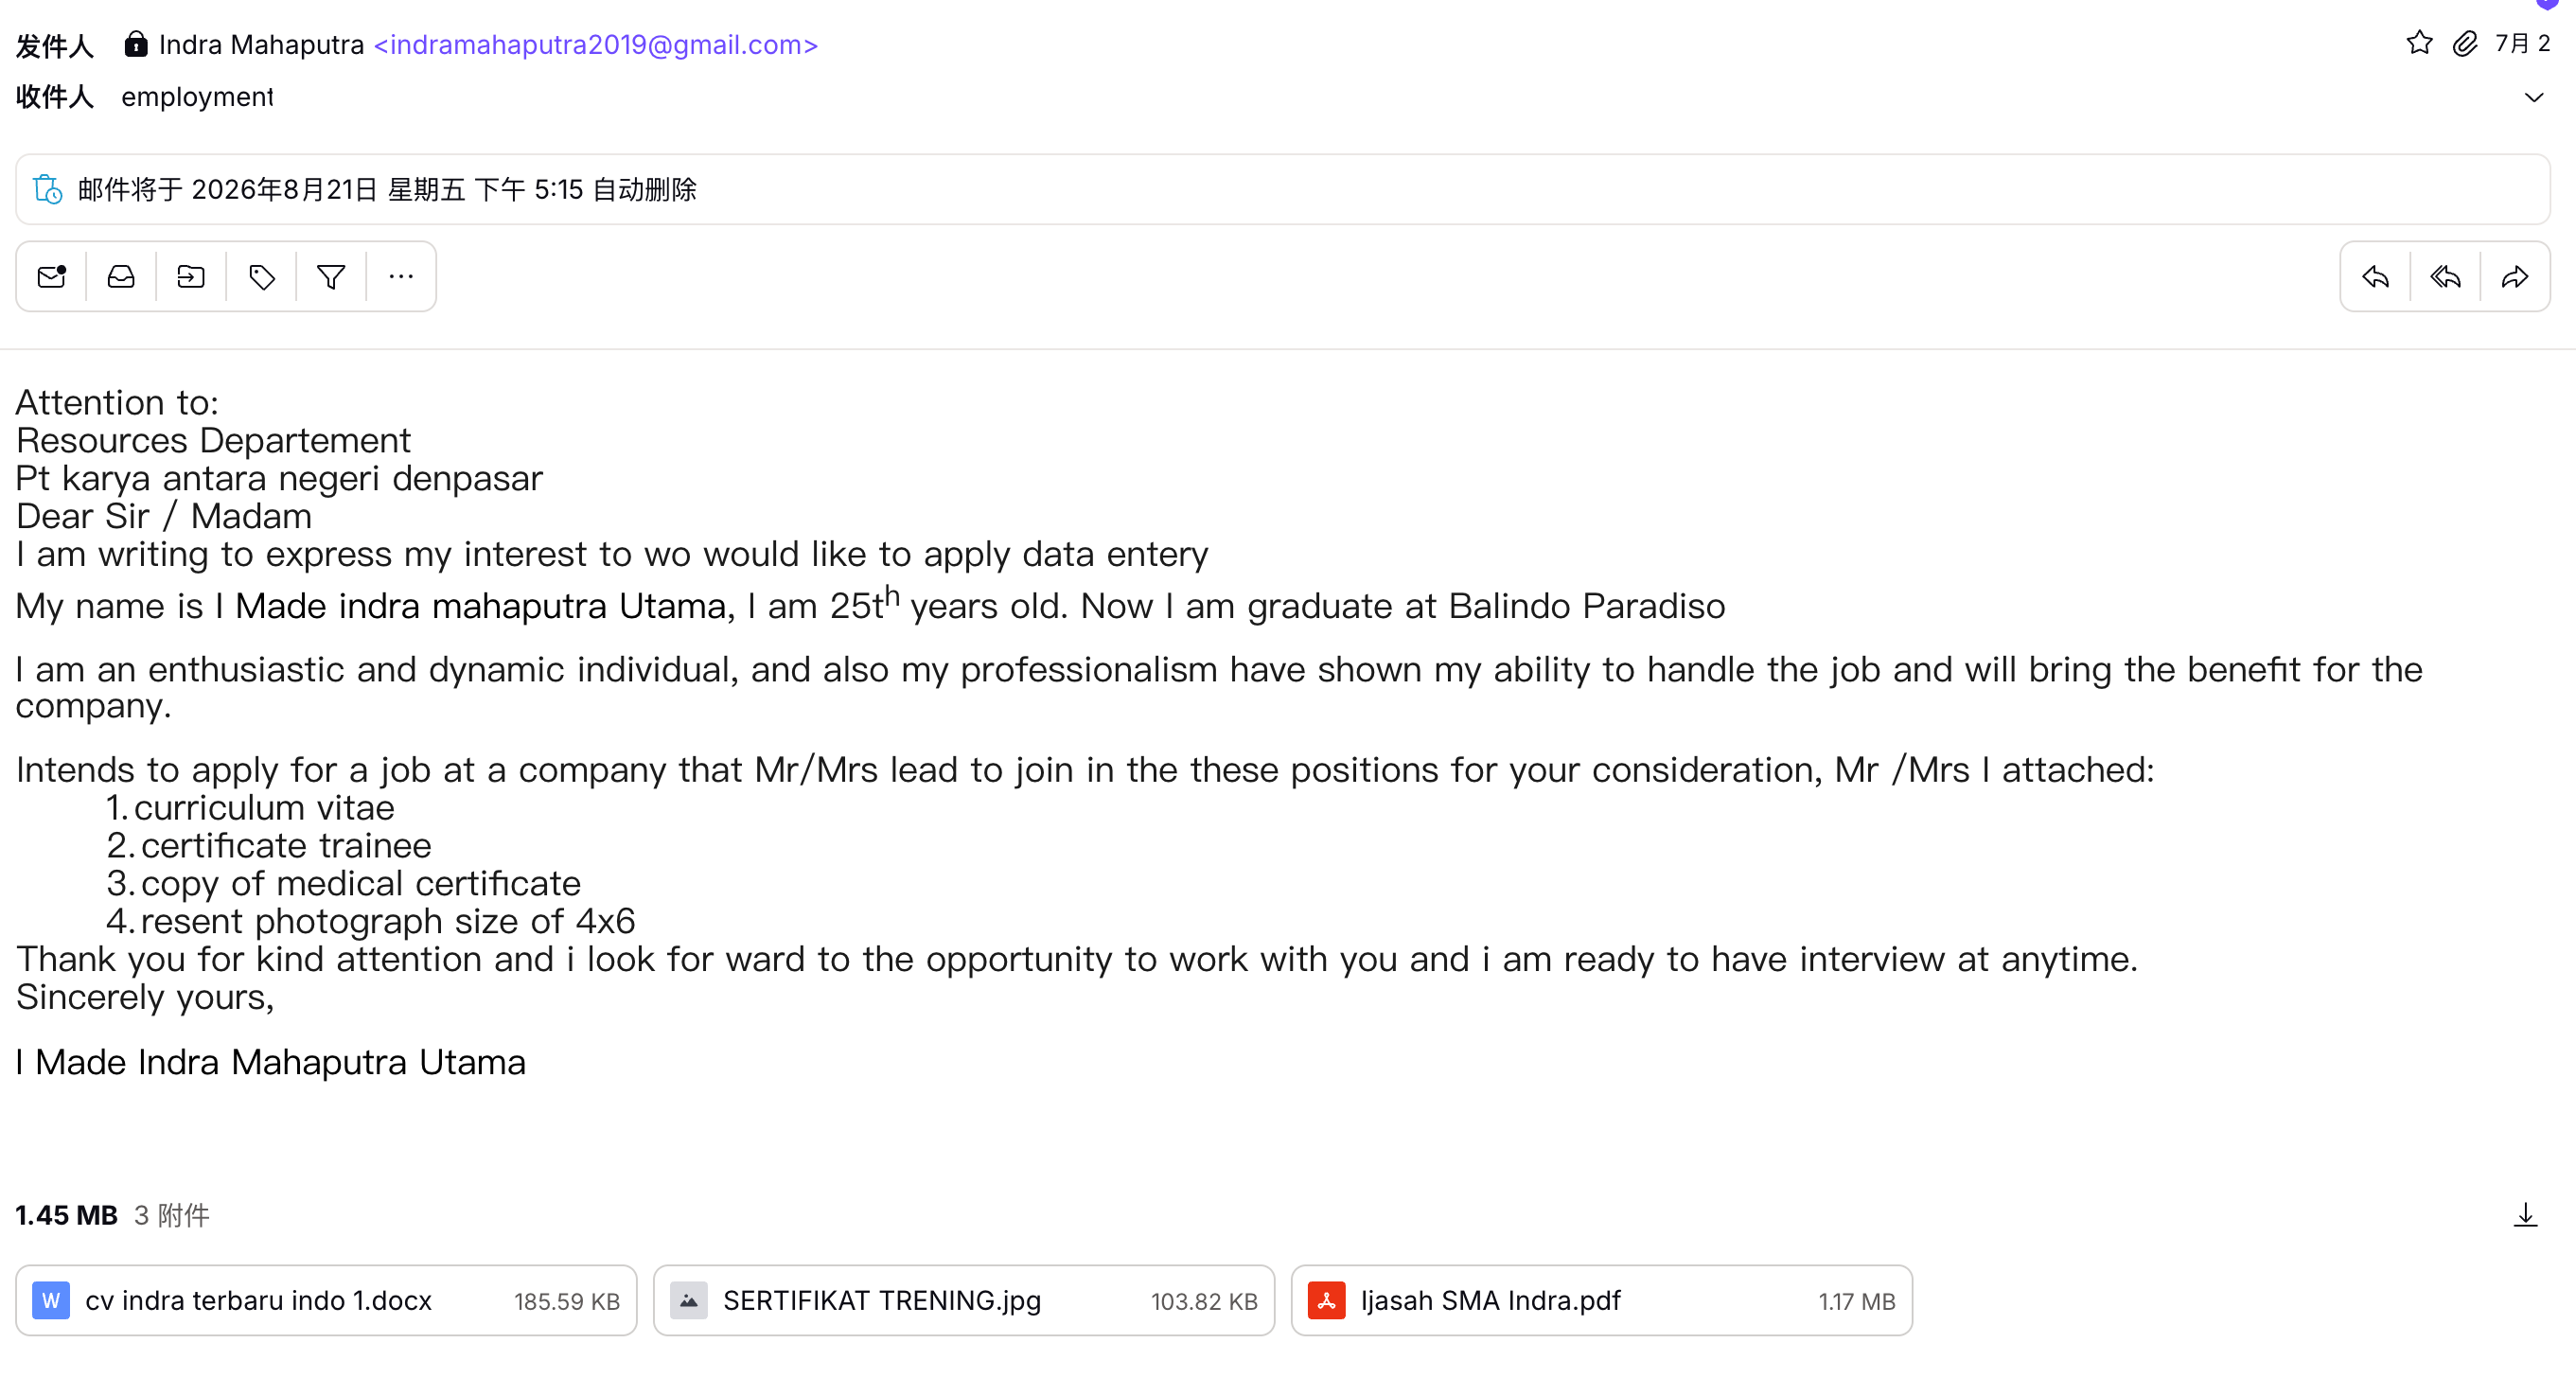The width and height of the screenshot is (2576, 1378).
Task: Click the sender lock encryption icon
Action: tap(136, 44)
